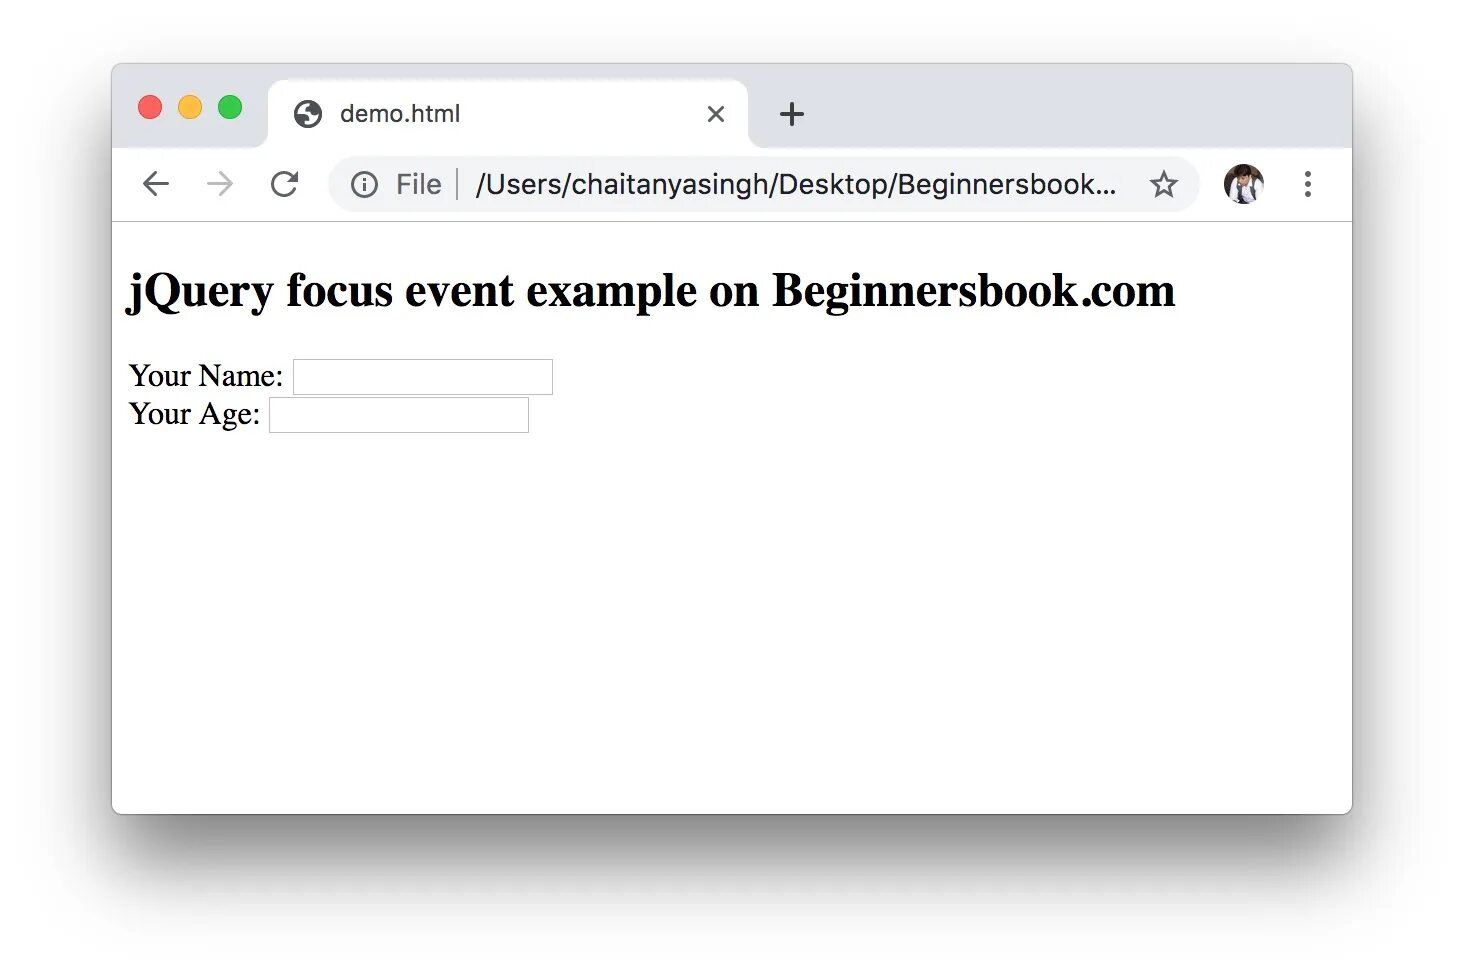Click the Your Name label text
The width and height of the screenshot is (1464, 974).
click(x=206, y=376)
